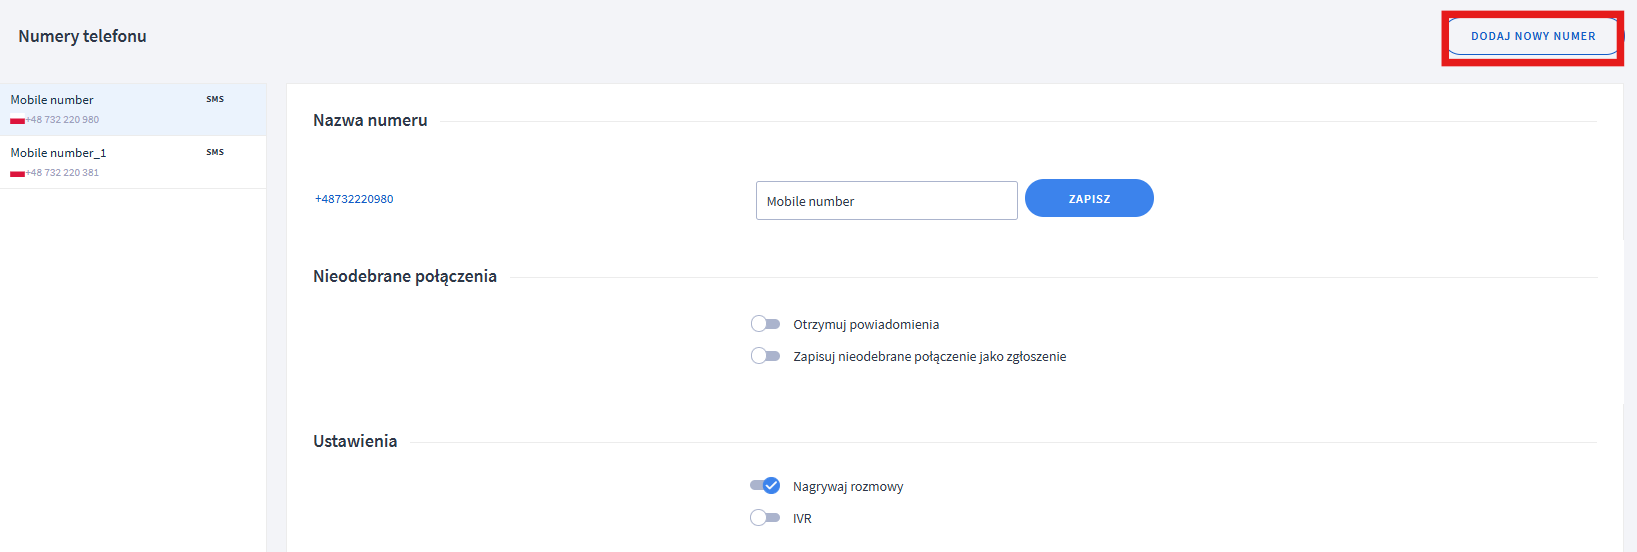This screenshot has height=552, width=1637.
Task: Click the +48732220980 number link
Action: coord(354,199)
